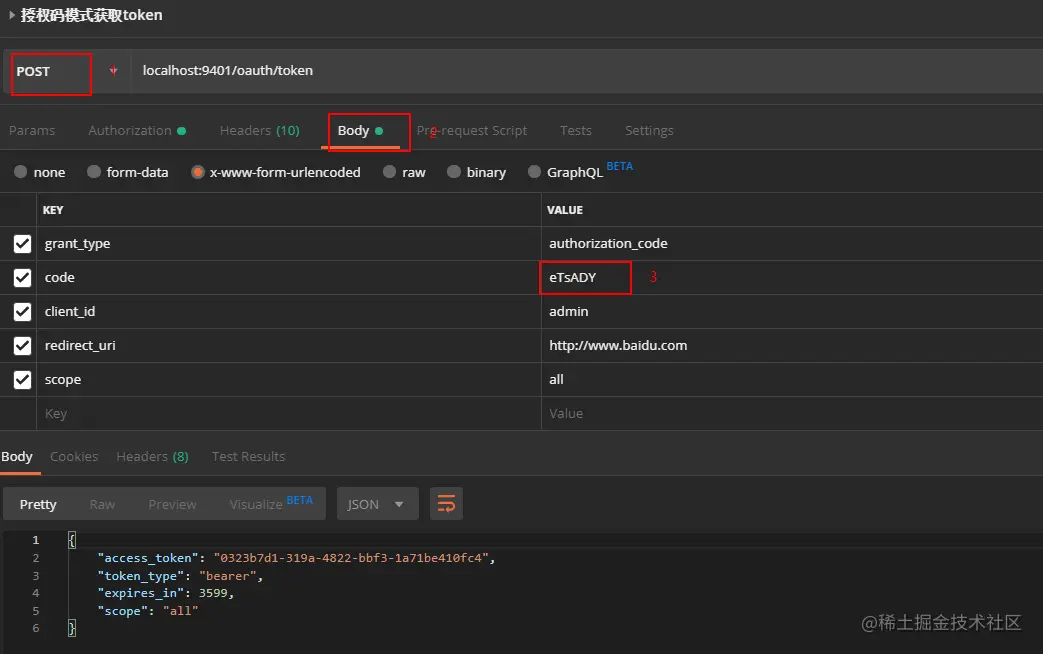Switch response view to Preview

172,504
